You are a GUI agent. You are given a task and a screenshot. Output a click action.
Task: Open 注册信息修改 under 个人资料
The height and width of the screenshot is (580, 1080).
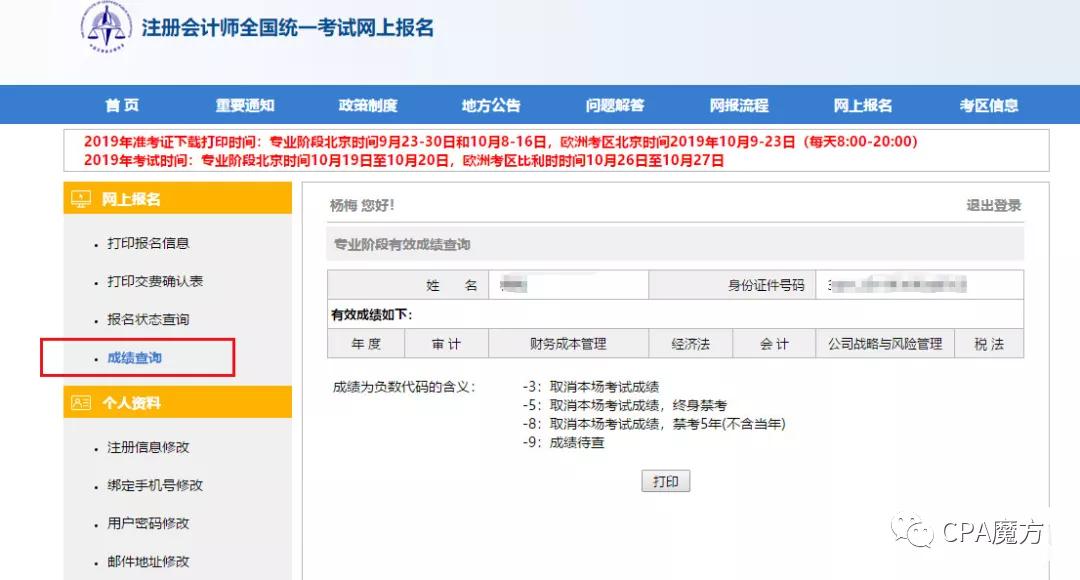(x=148, y=448)
